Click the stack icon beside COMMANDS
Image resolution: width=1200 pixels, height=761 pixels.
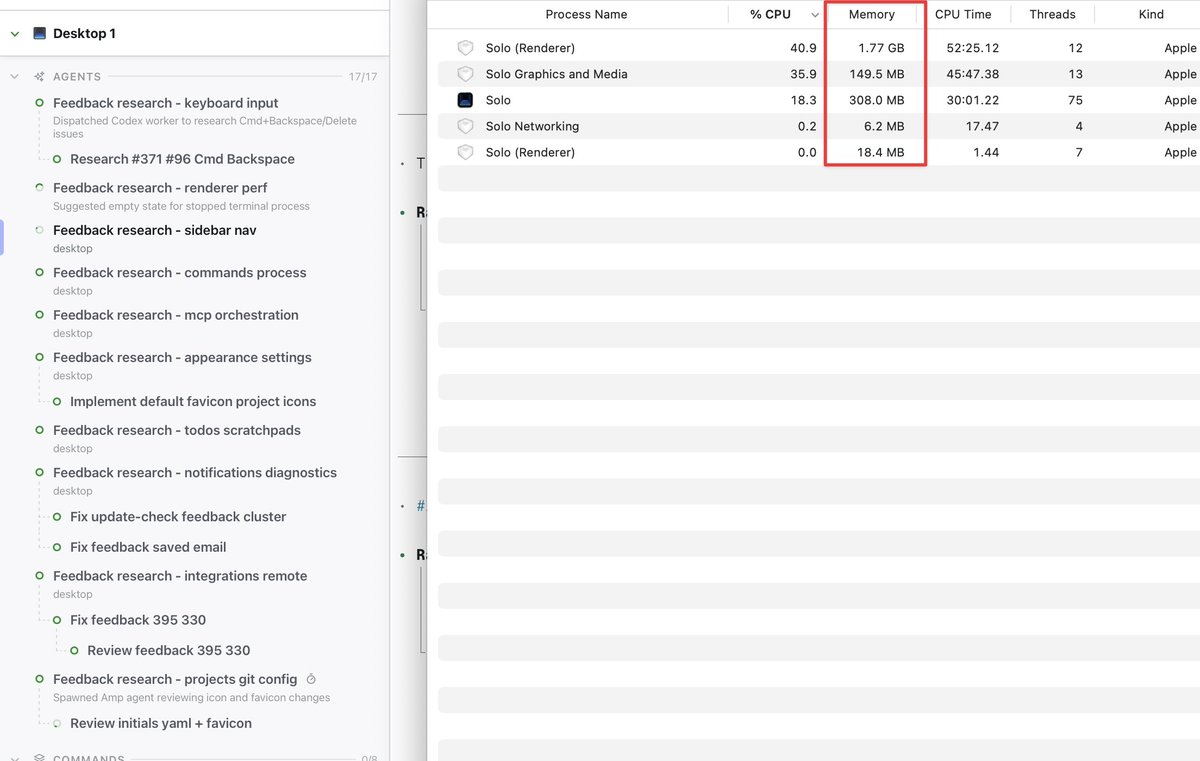coord(39,759)
